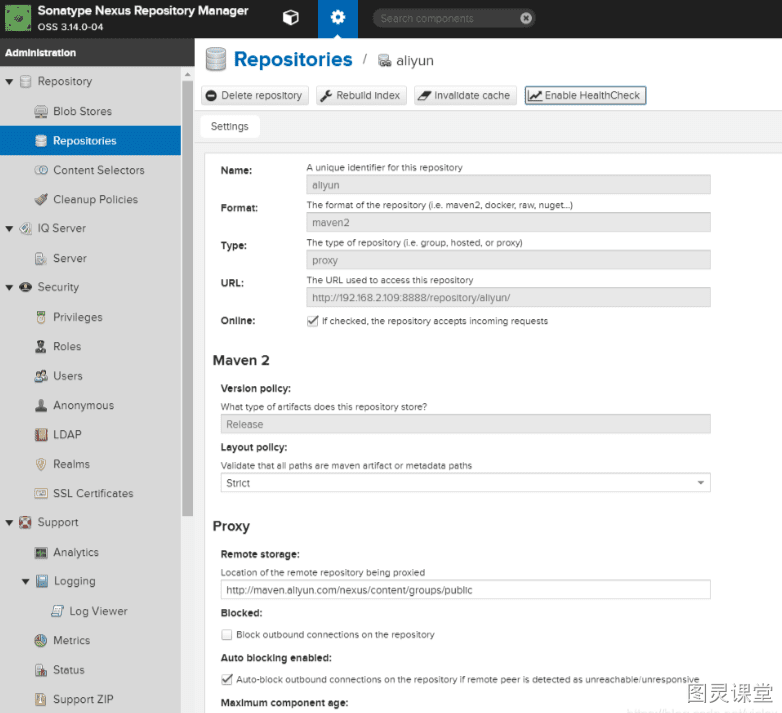This screenshot has height=713, width=782.
Task: Click the Nexus logo in the header
Action: 18,18
